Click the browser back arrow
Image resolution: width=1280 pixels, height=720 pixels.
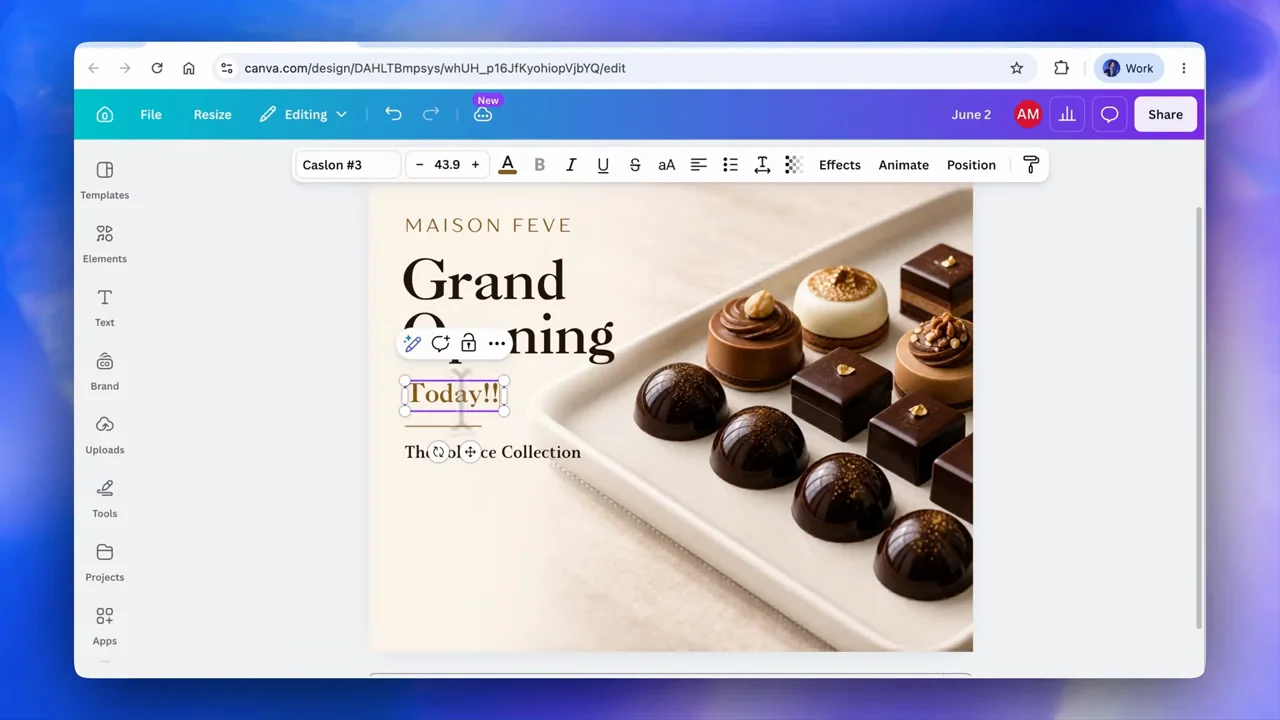click(94, 68)
